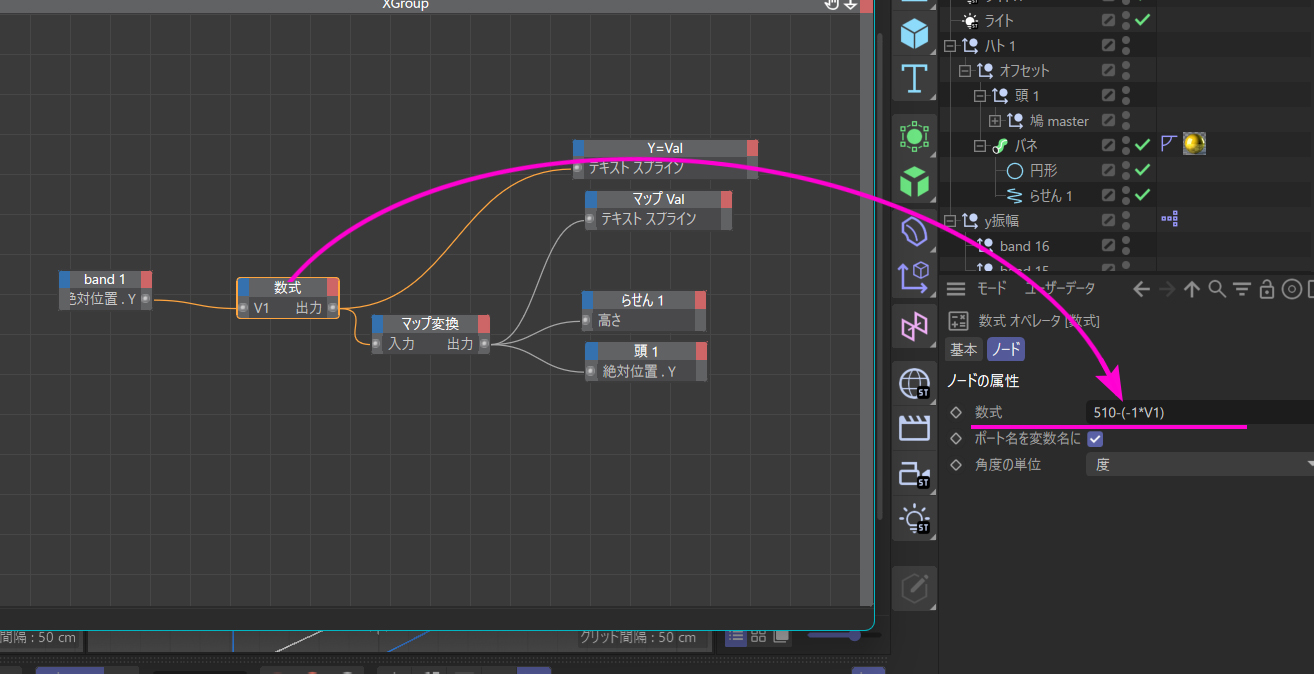Open the ユーザーデータ menu
The height and width of the screenshot is (674, 1314).
tap(1060, 289)
